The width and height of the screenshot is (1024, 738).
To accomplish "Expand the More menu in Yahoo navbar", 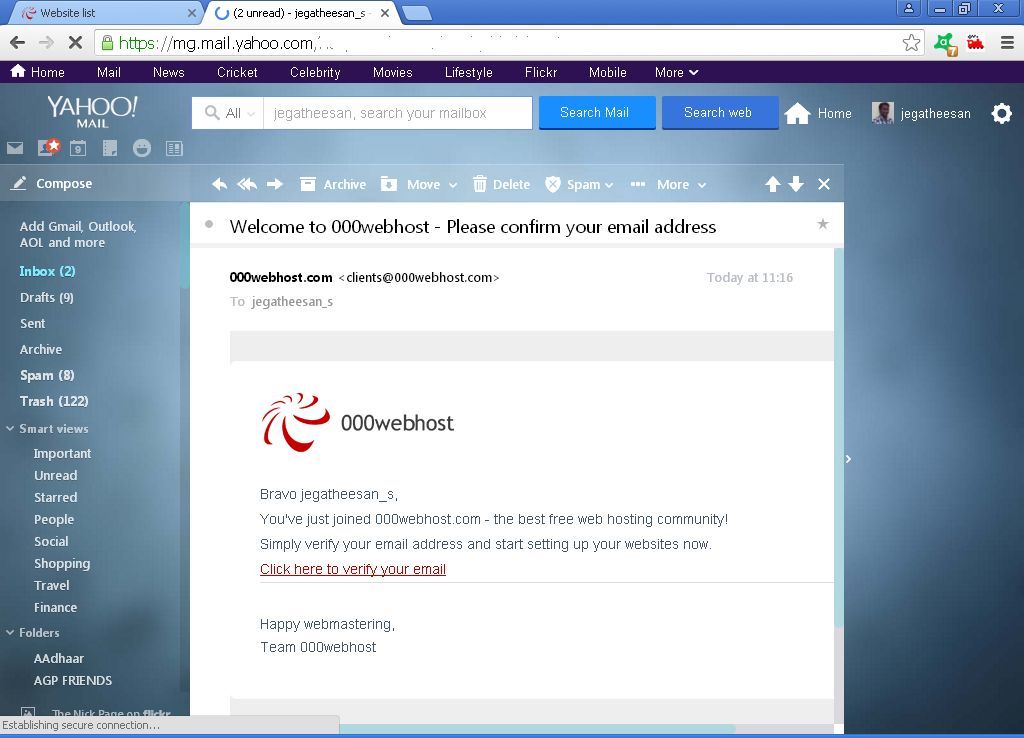I will [677, 72].
